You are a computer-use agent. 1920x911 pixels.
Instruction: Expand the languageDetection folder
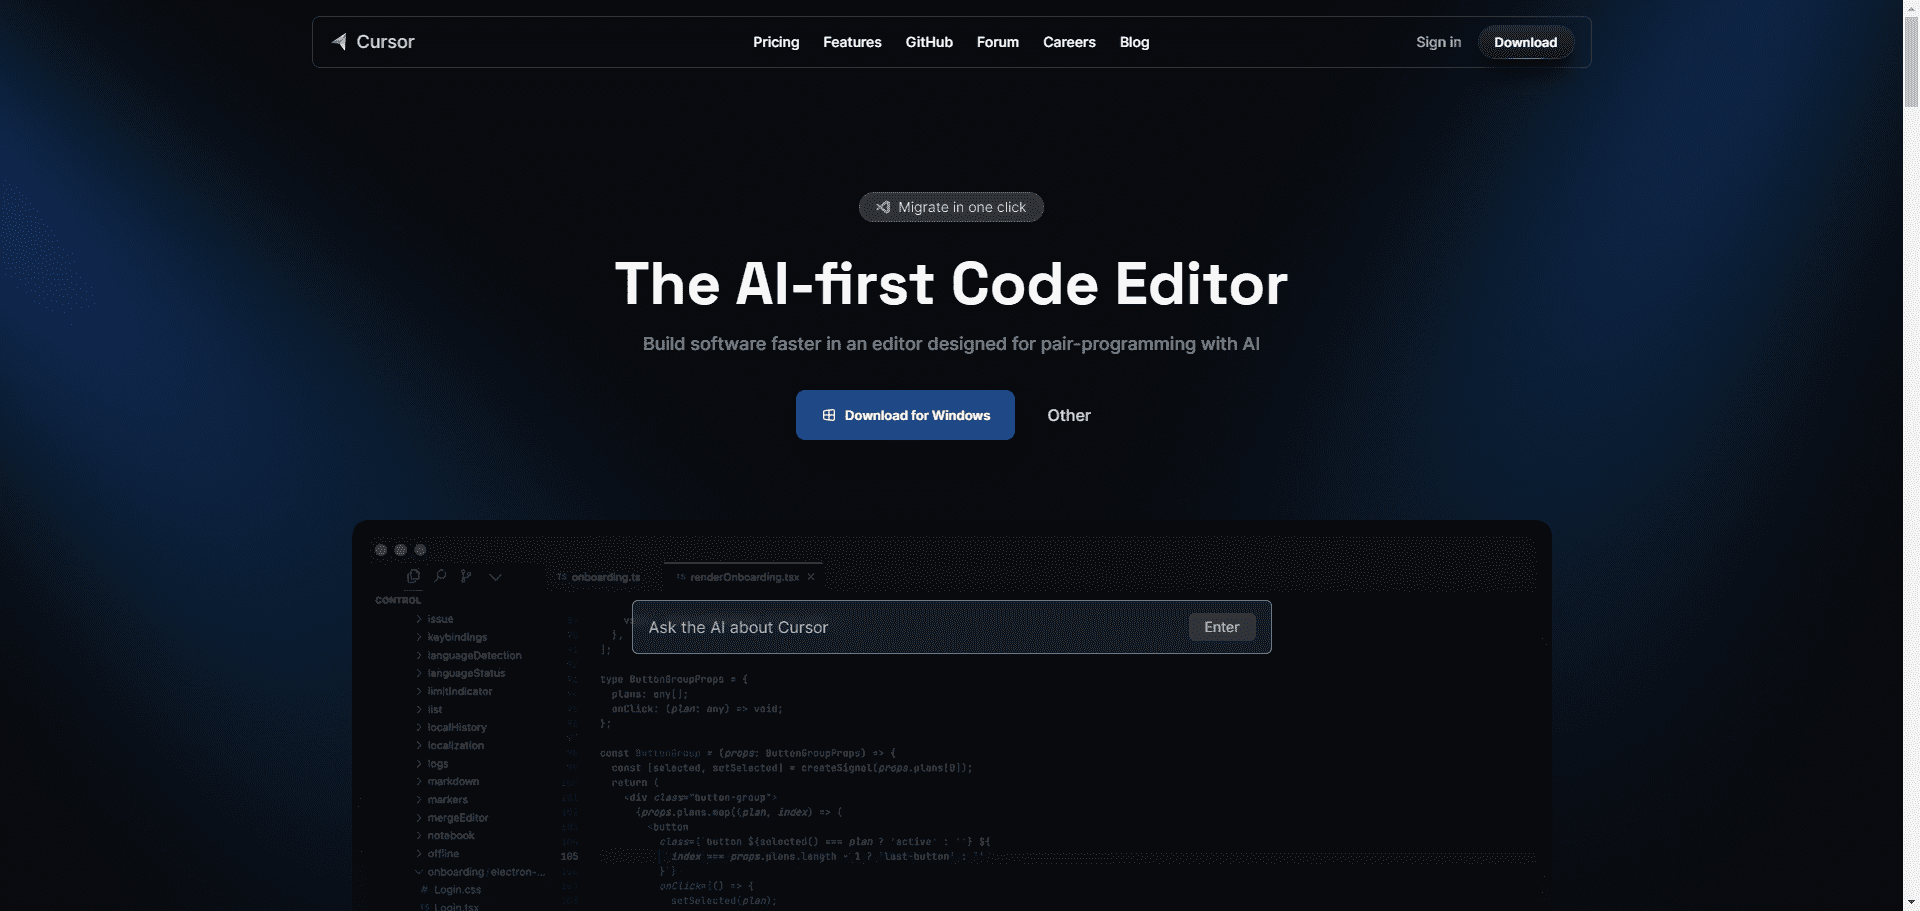[469, 655]
